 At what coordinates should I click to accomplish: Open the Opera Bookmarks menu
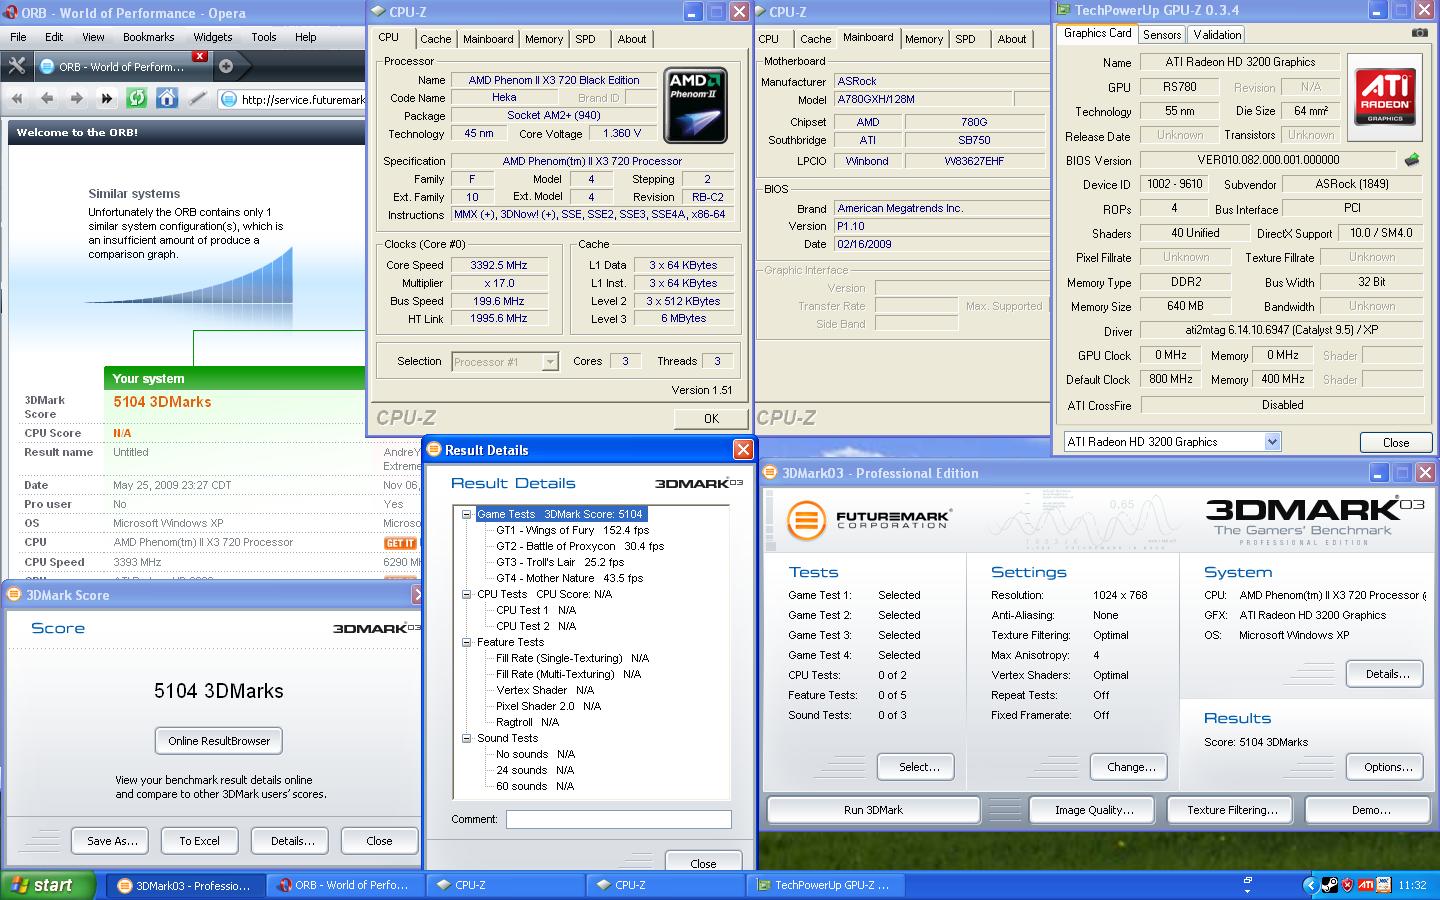point(148,37)
